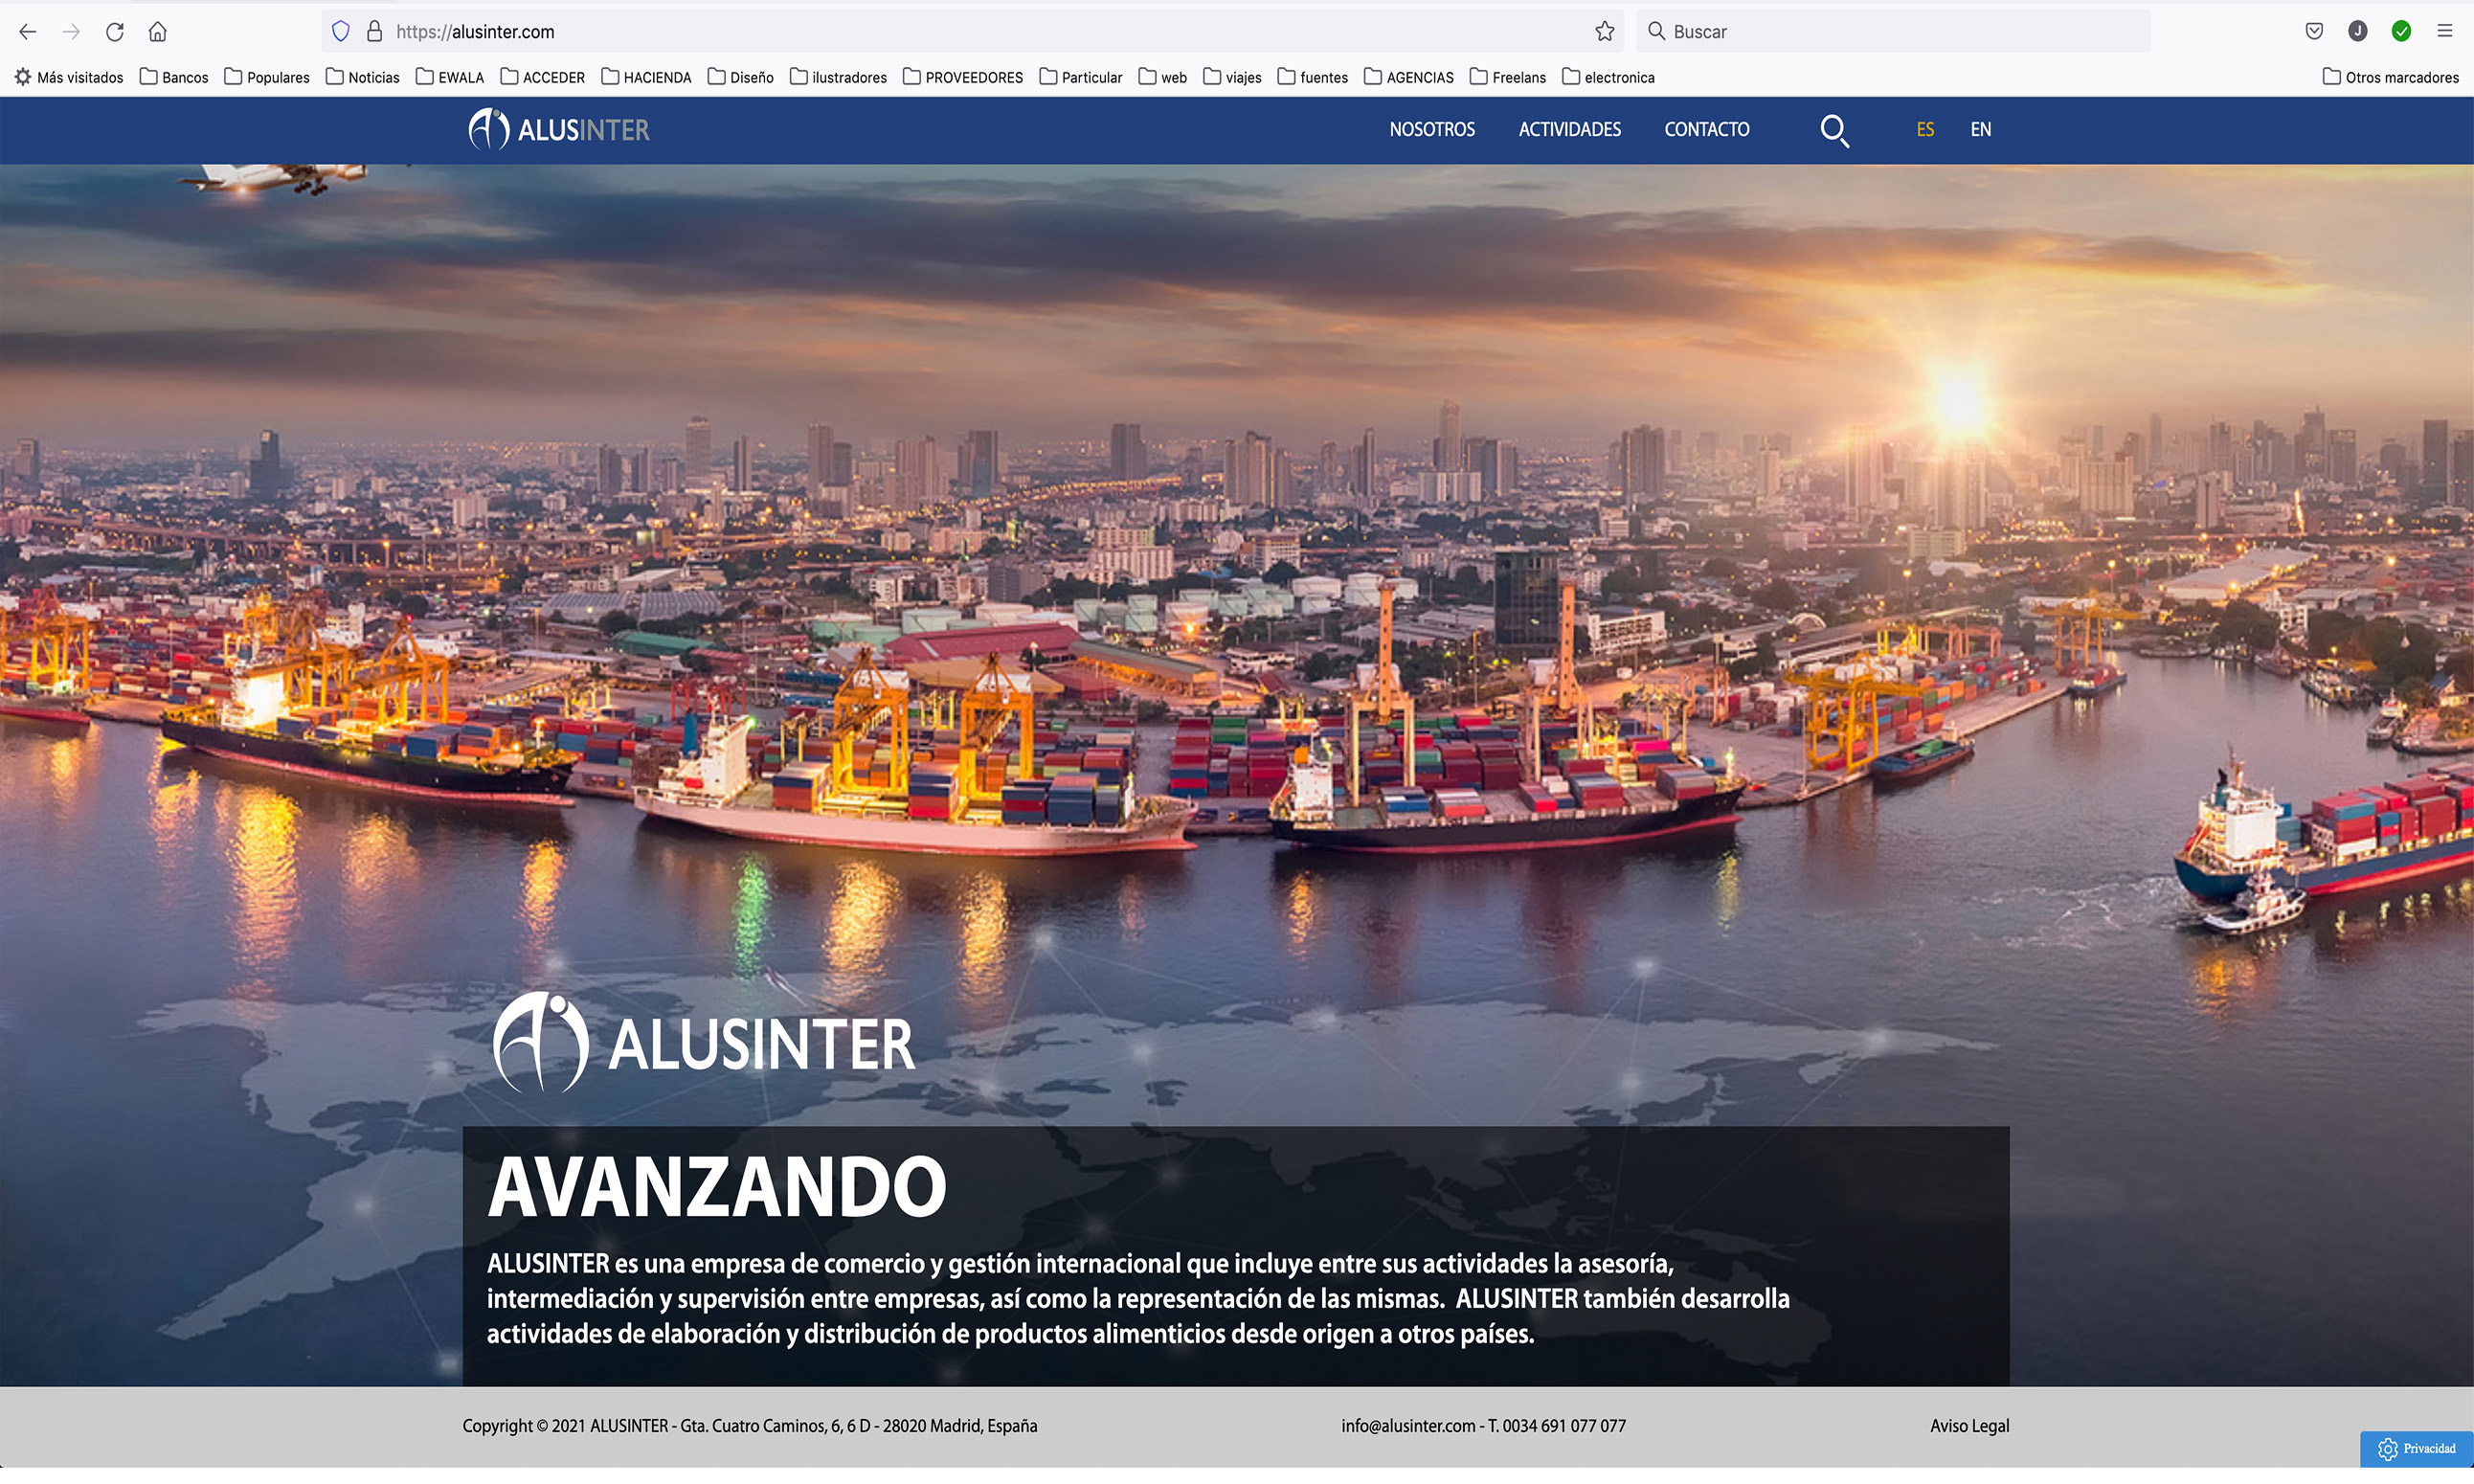The width and height of the screenshot is (2474, 1484).
Task: Click the browser back arrow
Action: tap(27, 32)
